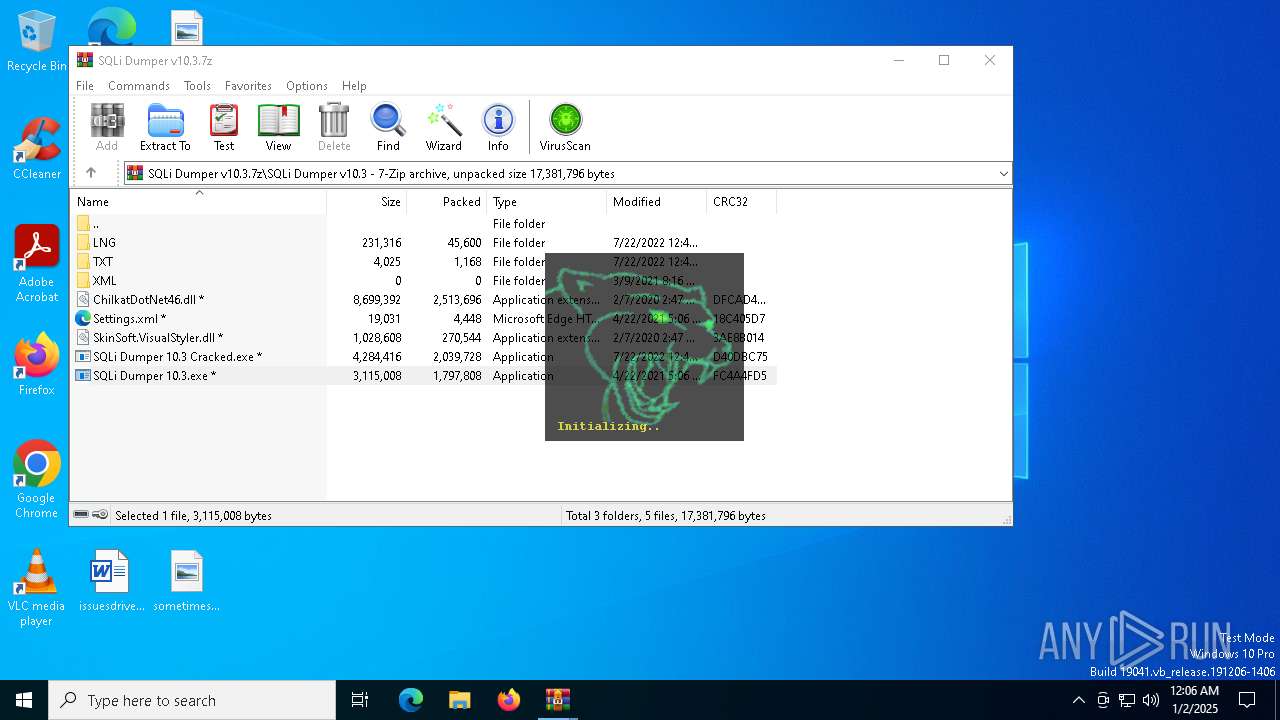
Task: Select the TXT folder
Action: point(424,262)
